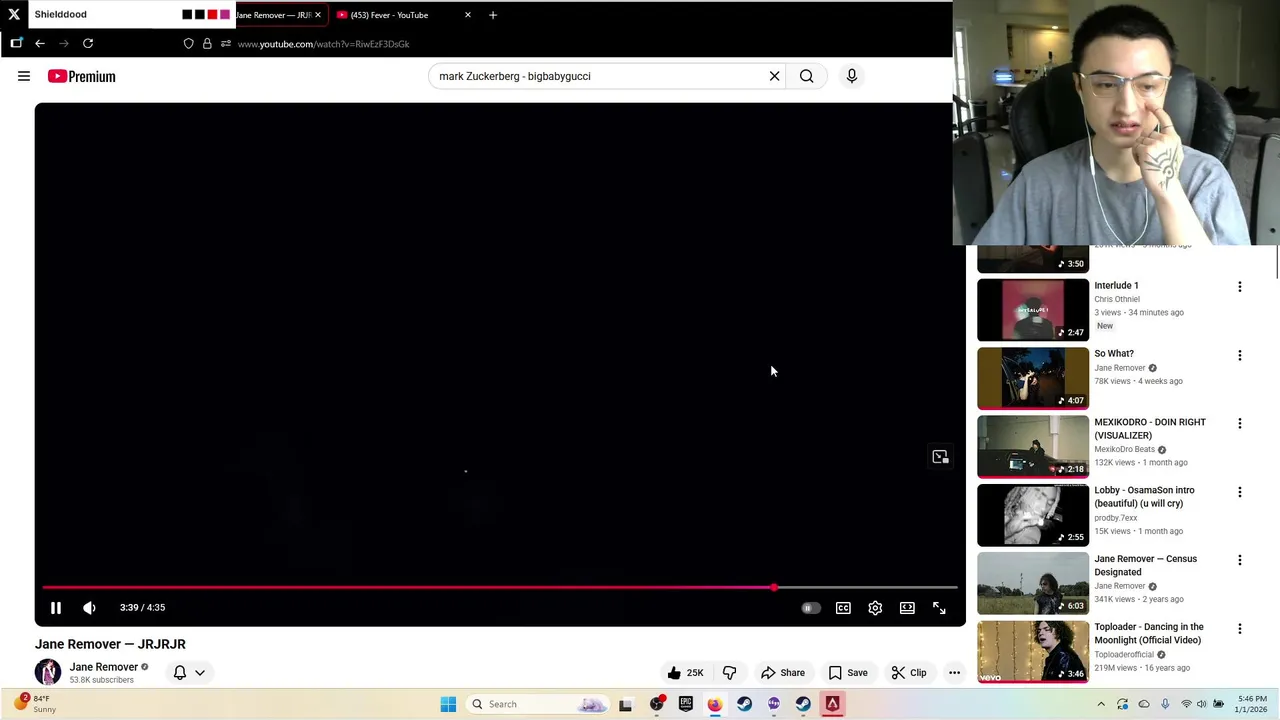1280x720 pixels.
Task: Select the red swatch beside Shielddood
Action: pos(212,15)
